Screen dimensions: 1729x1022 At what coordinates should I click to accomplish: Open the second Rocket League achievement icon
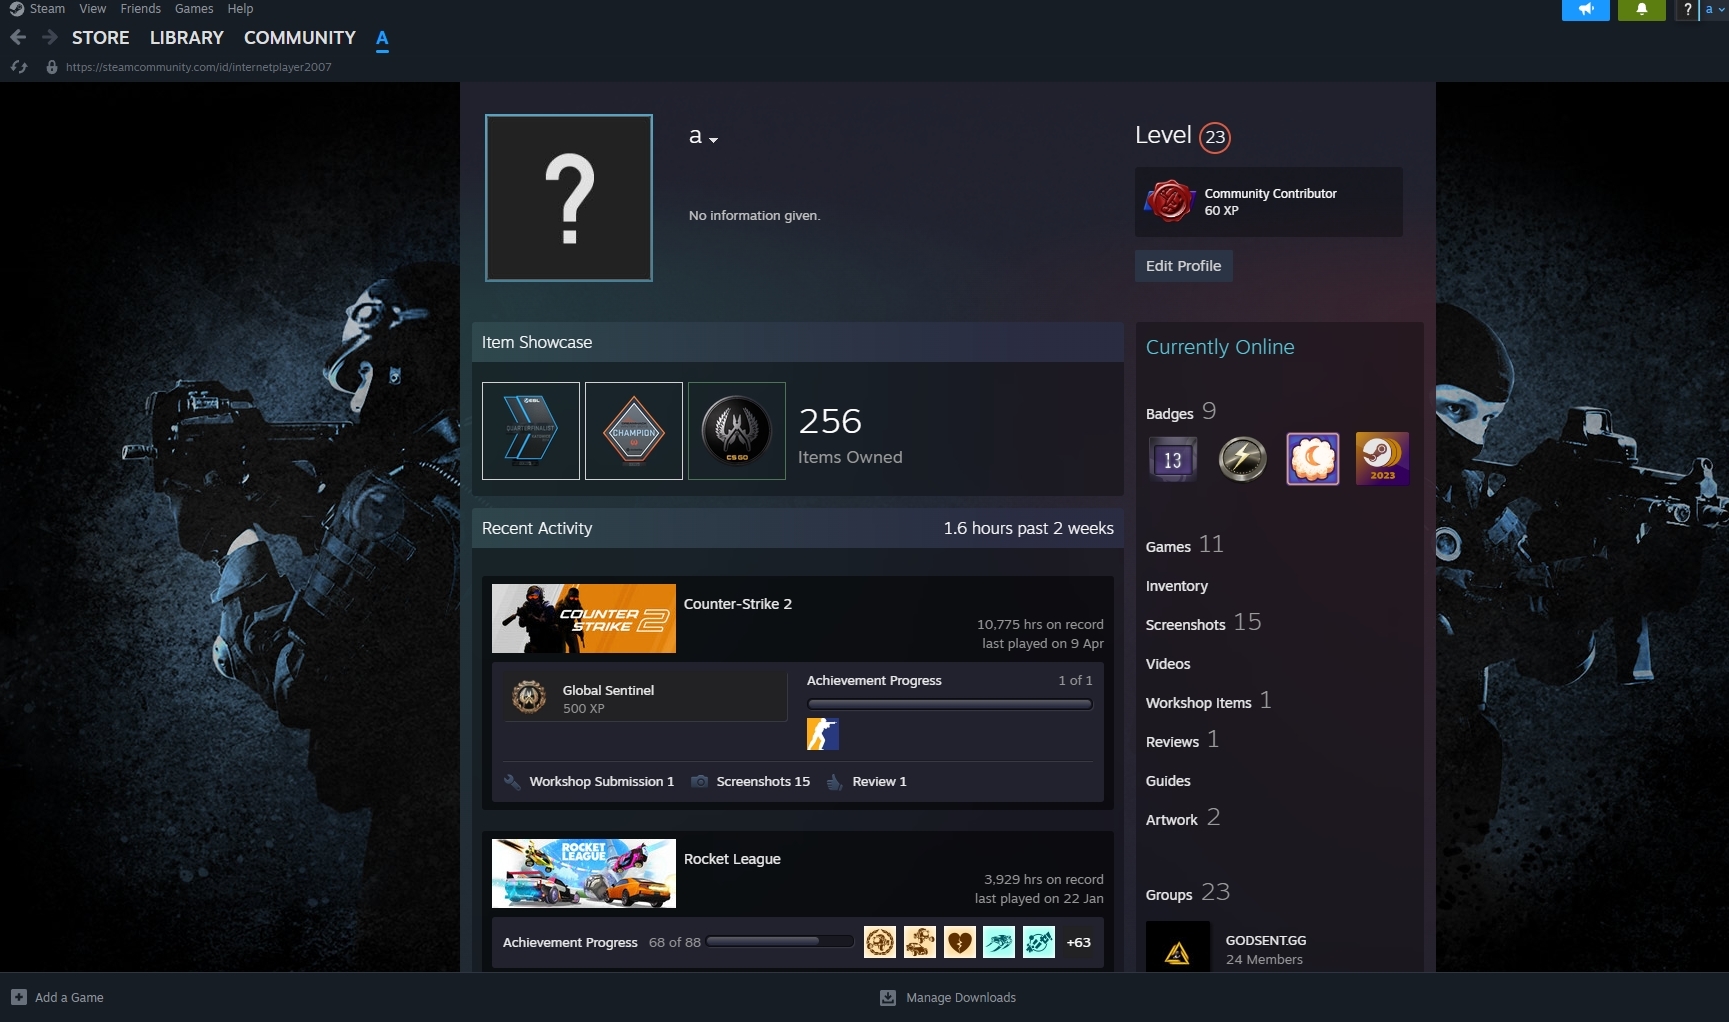(x=920, y=942)
